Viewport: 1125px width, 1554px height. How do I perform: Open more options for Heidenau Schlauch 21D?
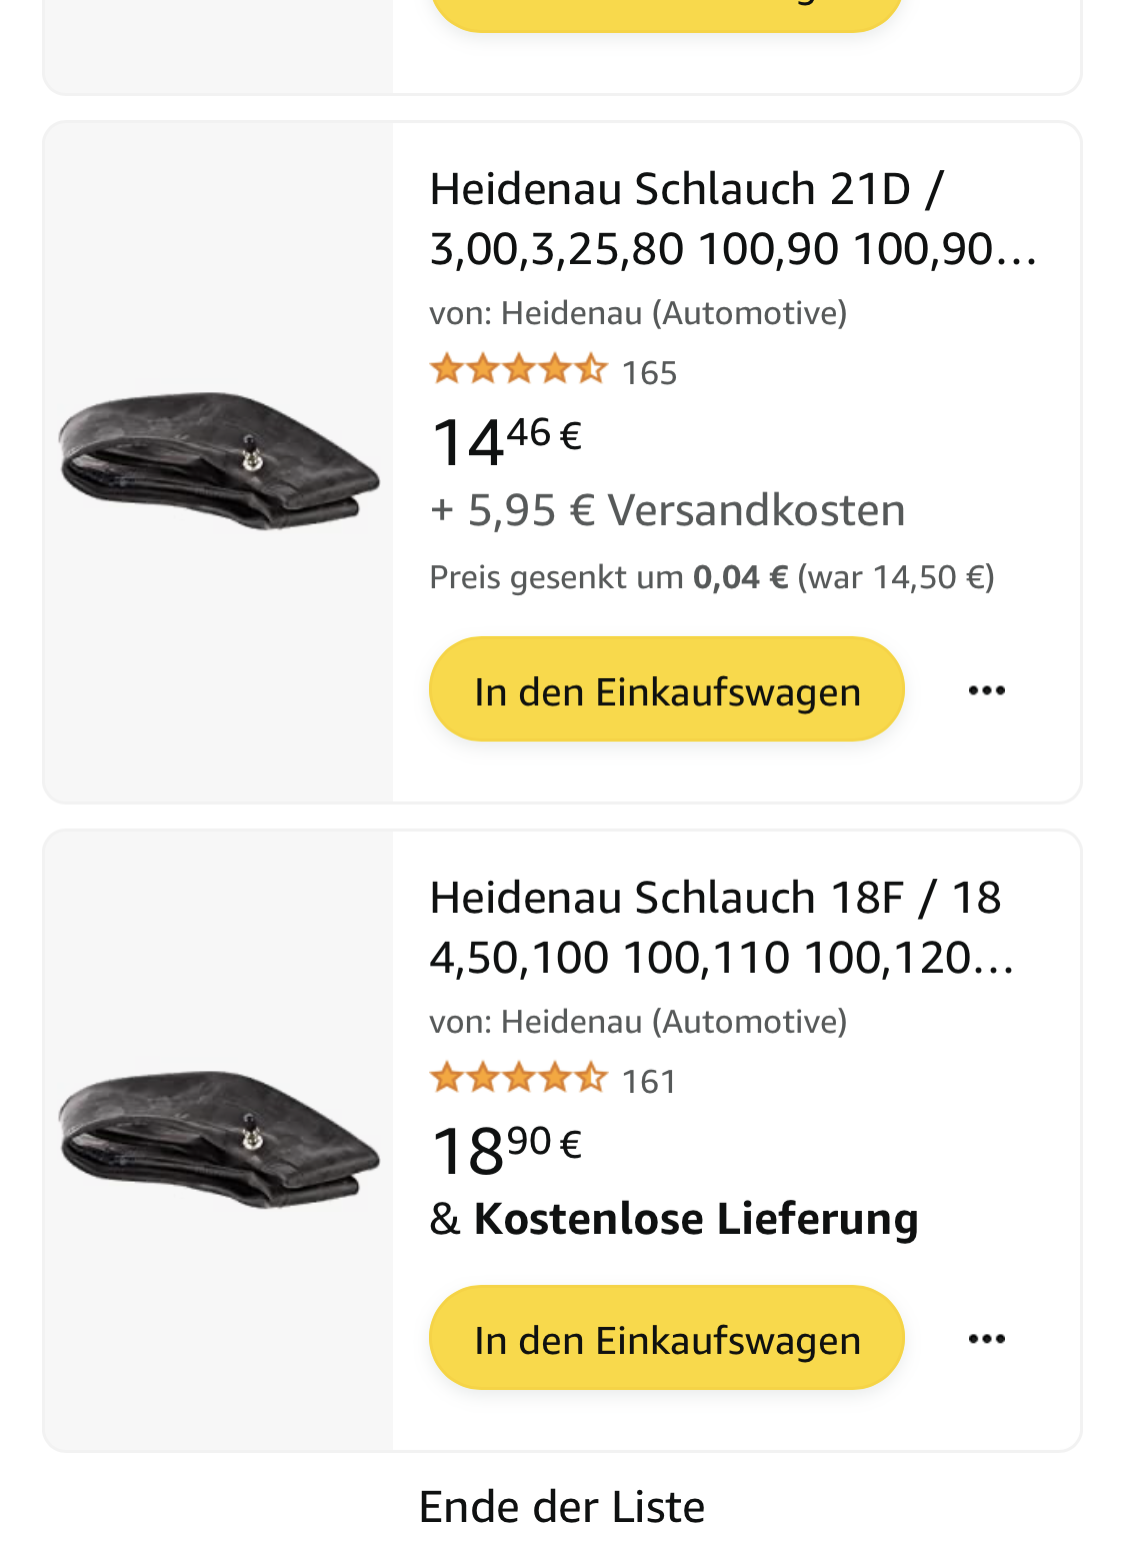click(x=986, y=690)
